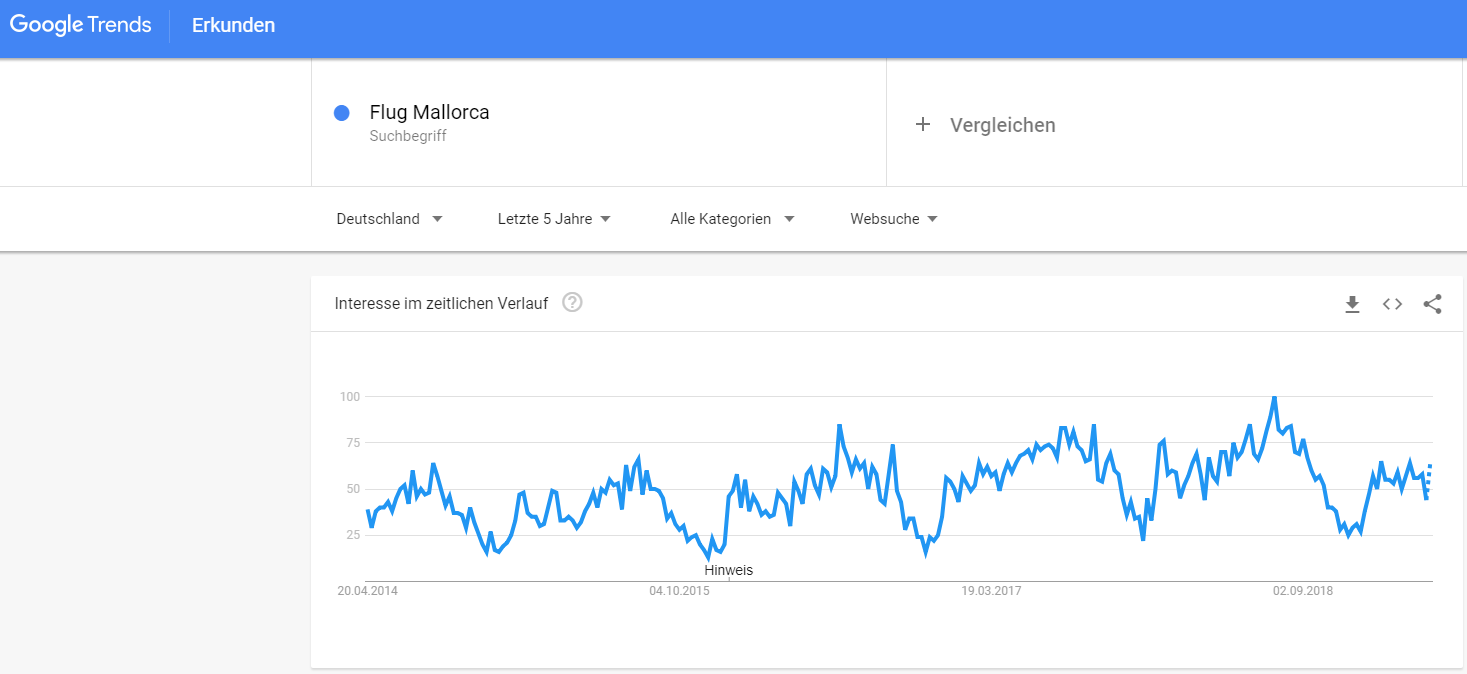Download the interest over time CSV
This screenshot has height=674, width=1467.
tap(1352, 304)
